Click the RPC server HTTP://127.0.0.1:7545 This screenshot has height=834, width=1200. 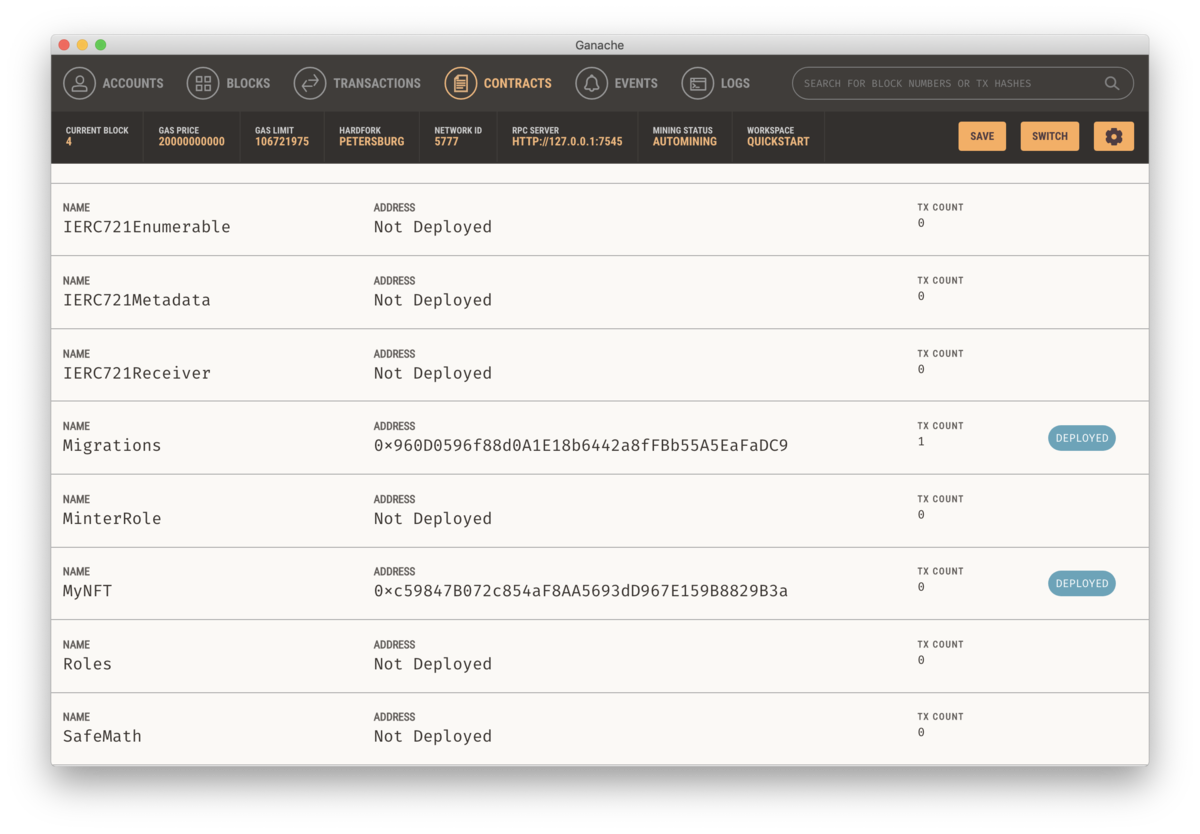[567, 142]
